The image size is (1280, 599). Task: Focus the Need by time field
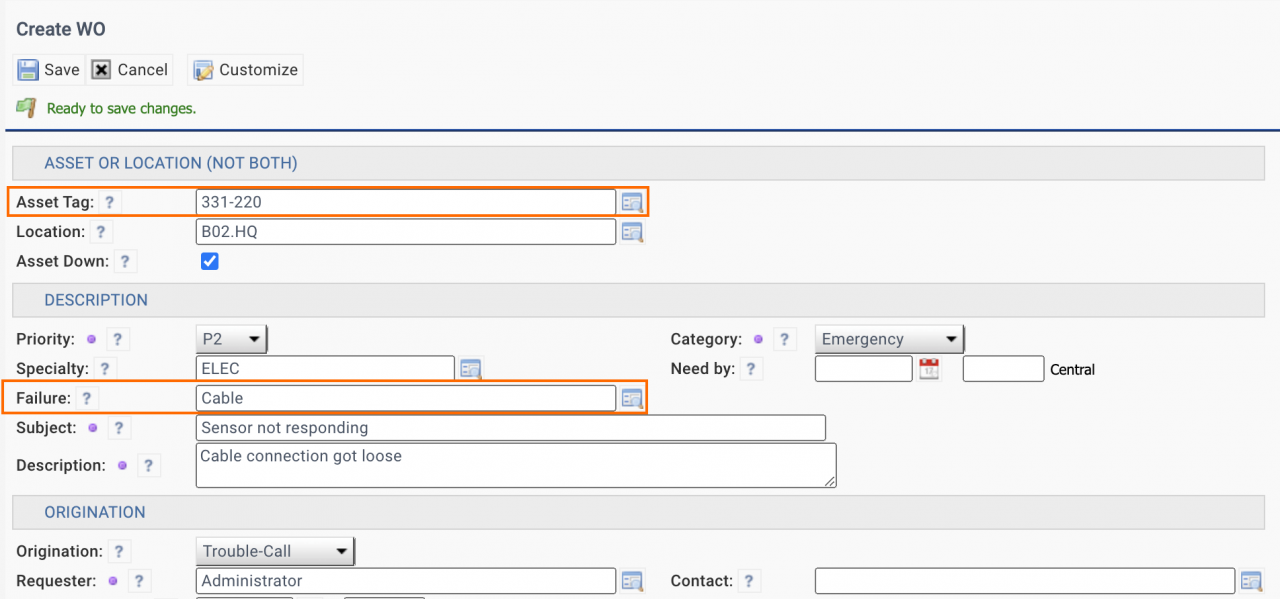tap(1004, 369)
